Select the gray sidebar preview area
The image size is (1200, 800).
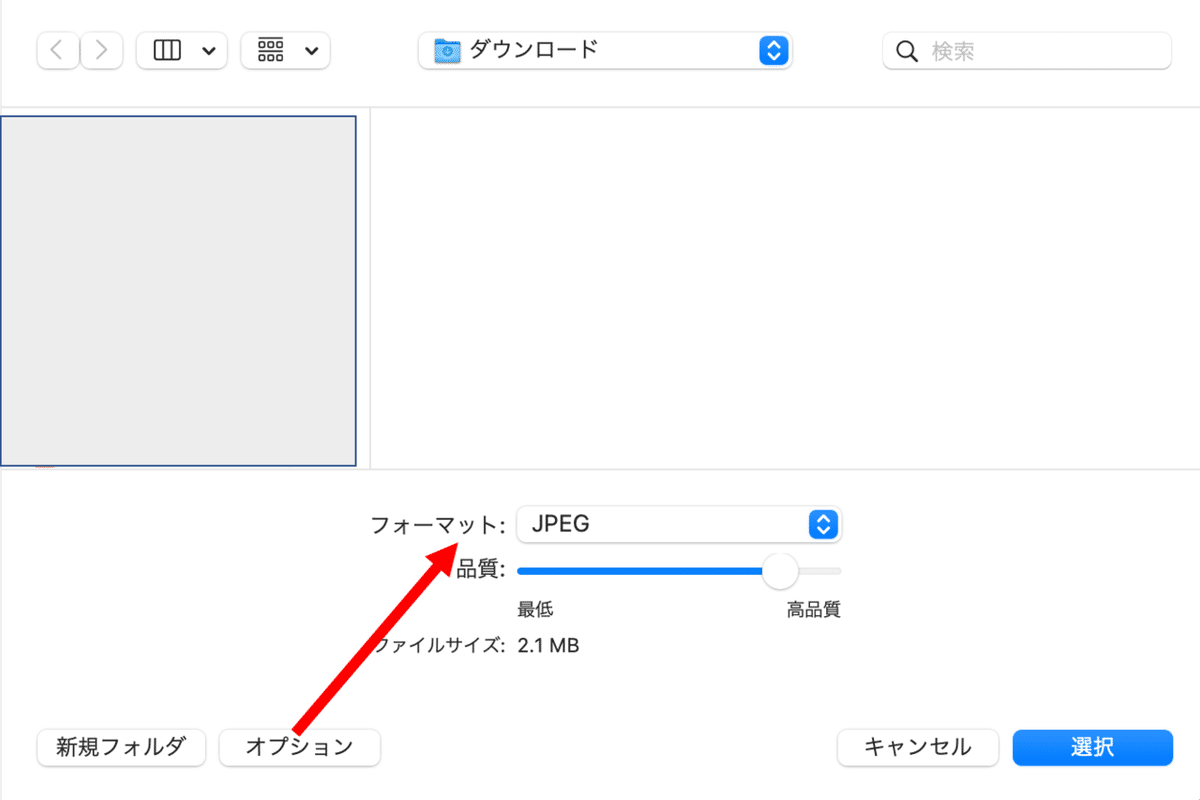click(178, 291)
